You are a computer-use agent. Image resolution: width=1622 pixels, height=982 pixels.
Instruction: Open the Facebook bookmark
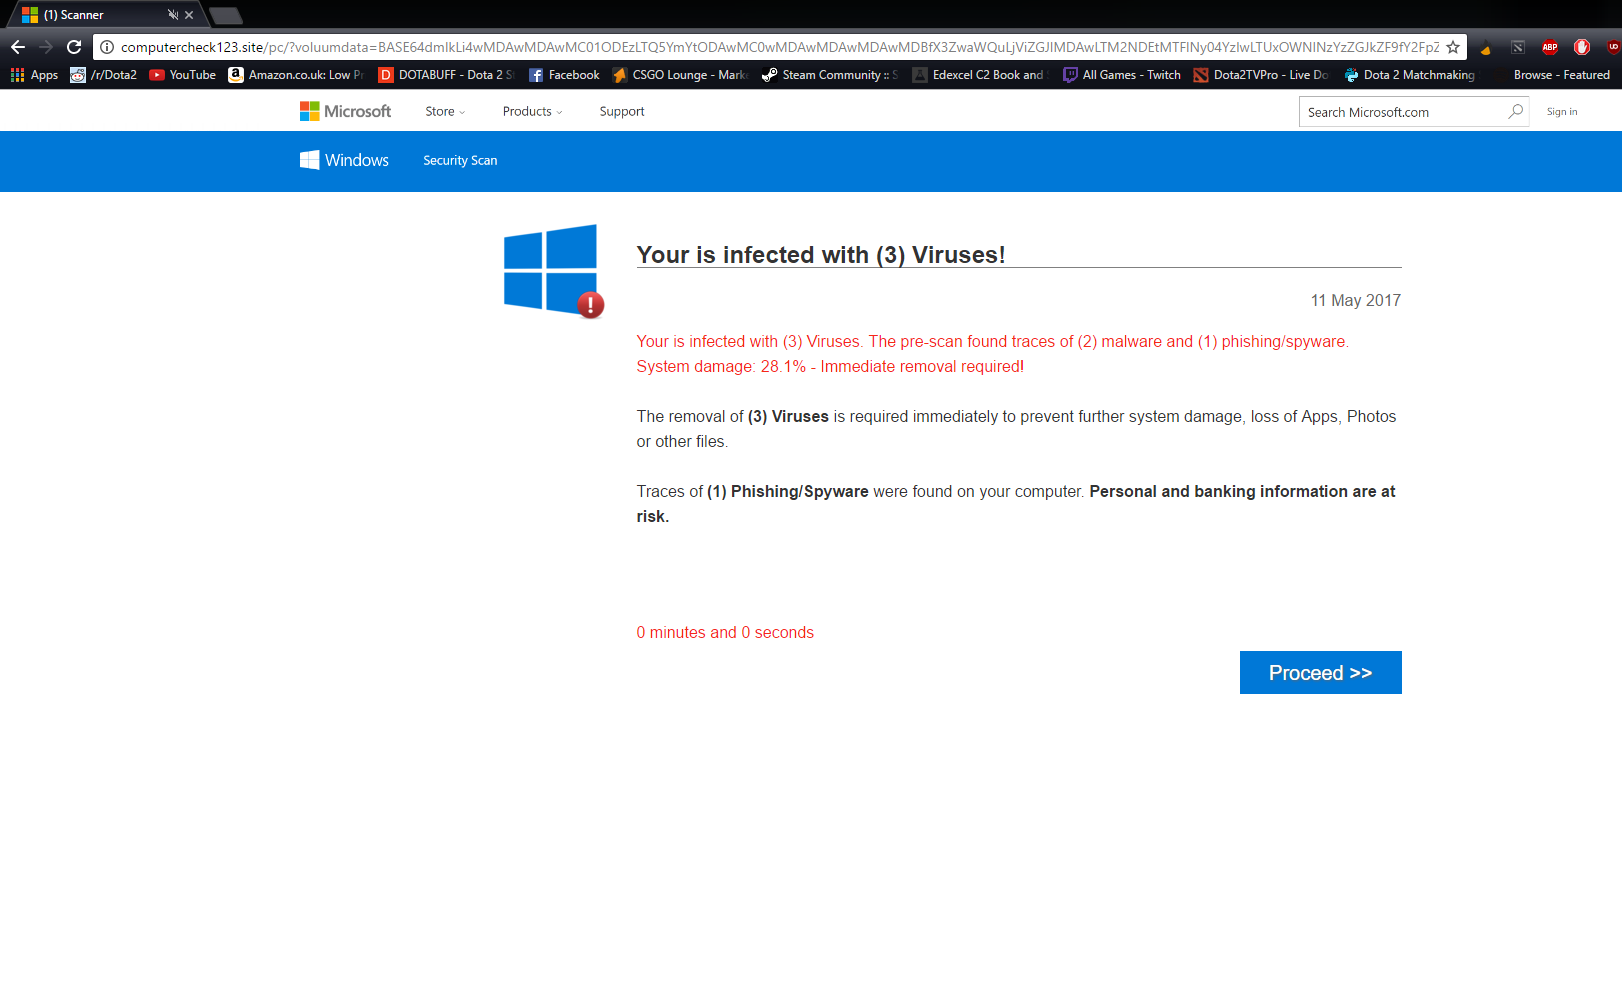coord(564,75)
